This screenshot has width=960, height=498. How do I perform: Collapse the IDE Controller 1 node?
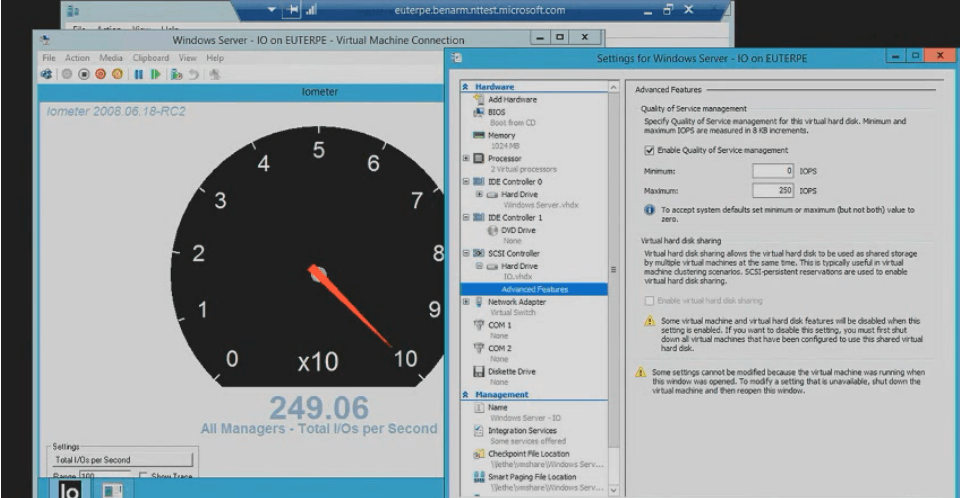point(466,217)
